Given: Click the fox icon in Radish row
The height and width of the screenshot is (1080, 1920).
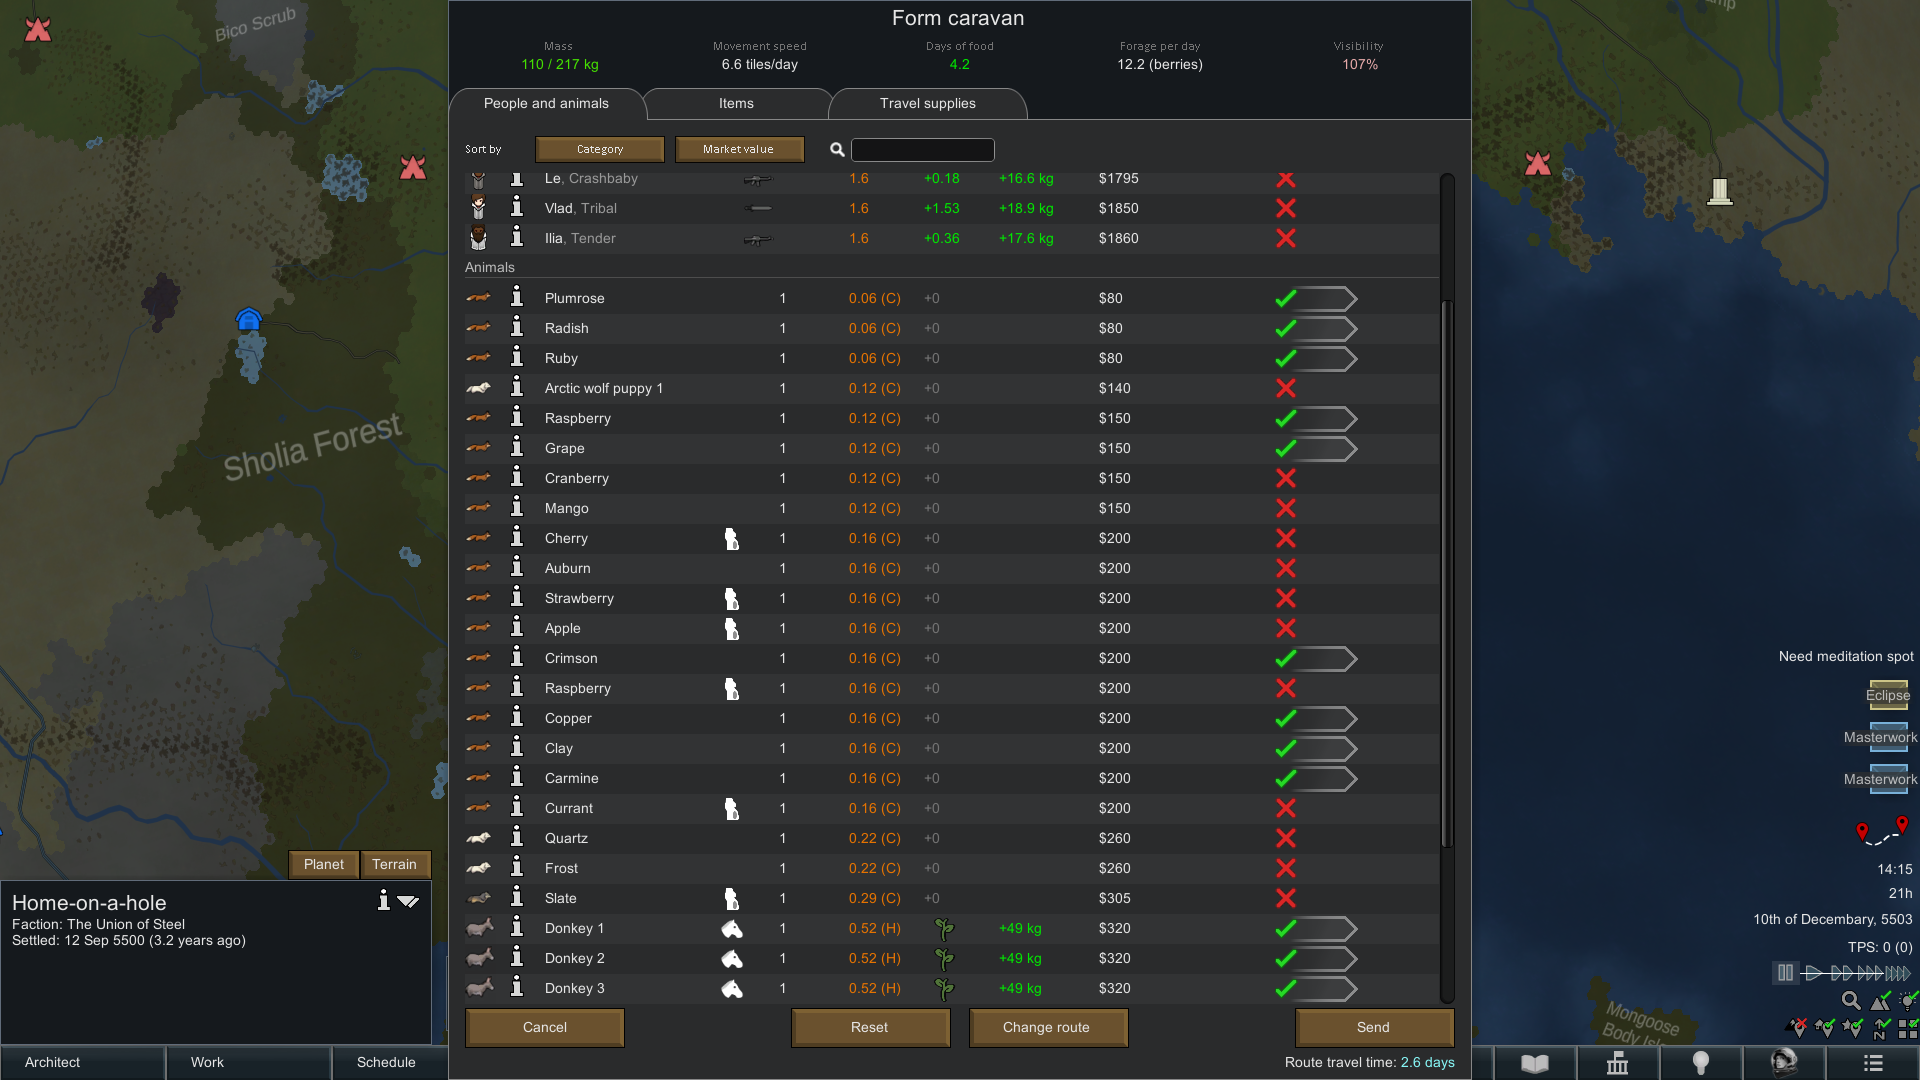Looking at the screenshot, I should tap(479, 328).
